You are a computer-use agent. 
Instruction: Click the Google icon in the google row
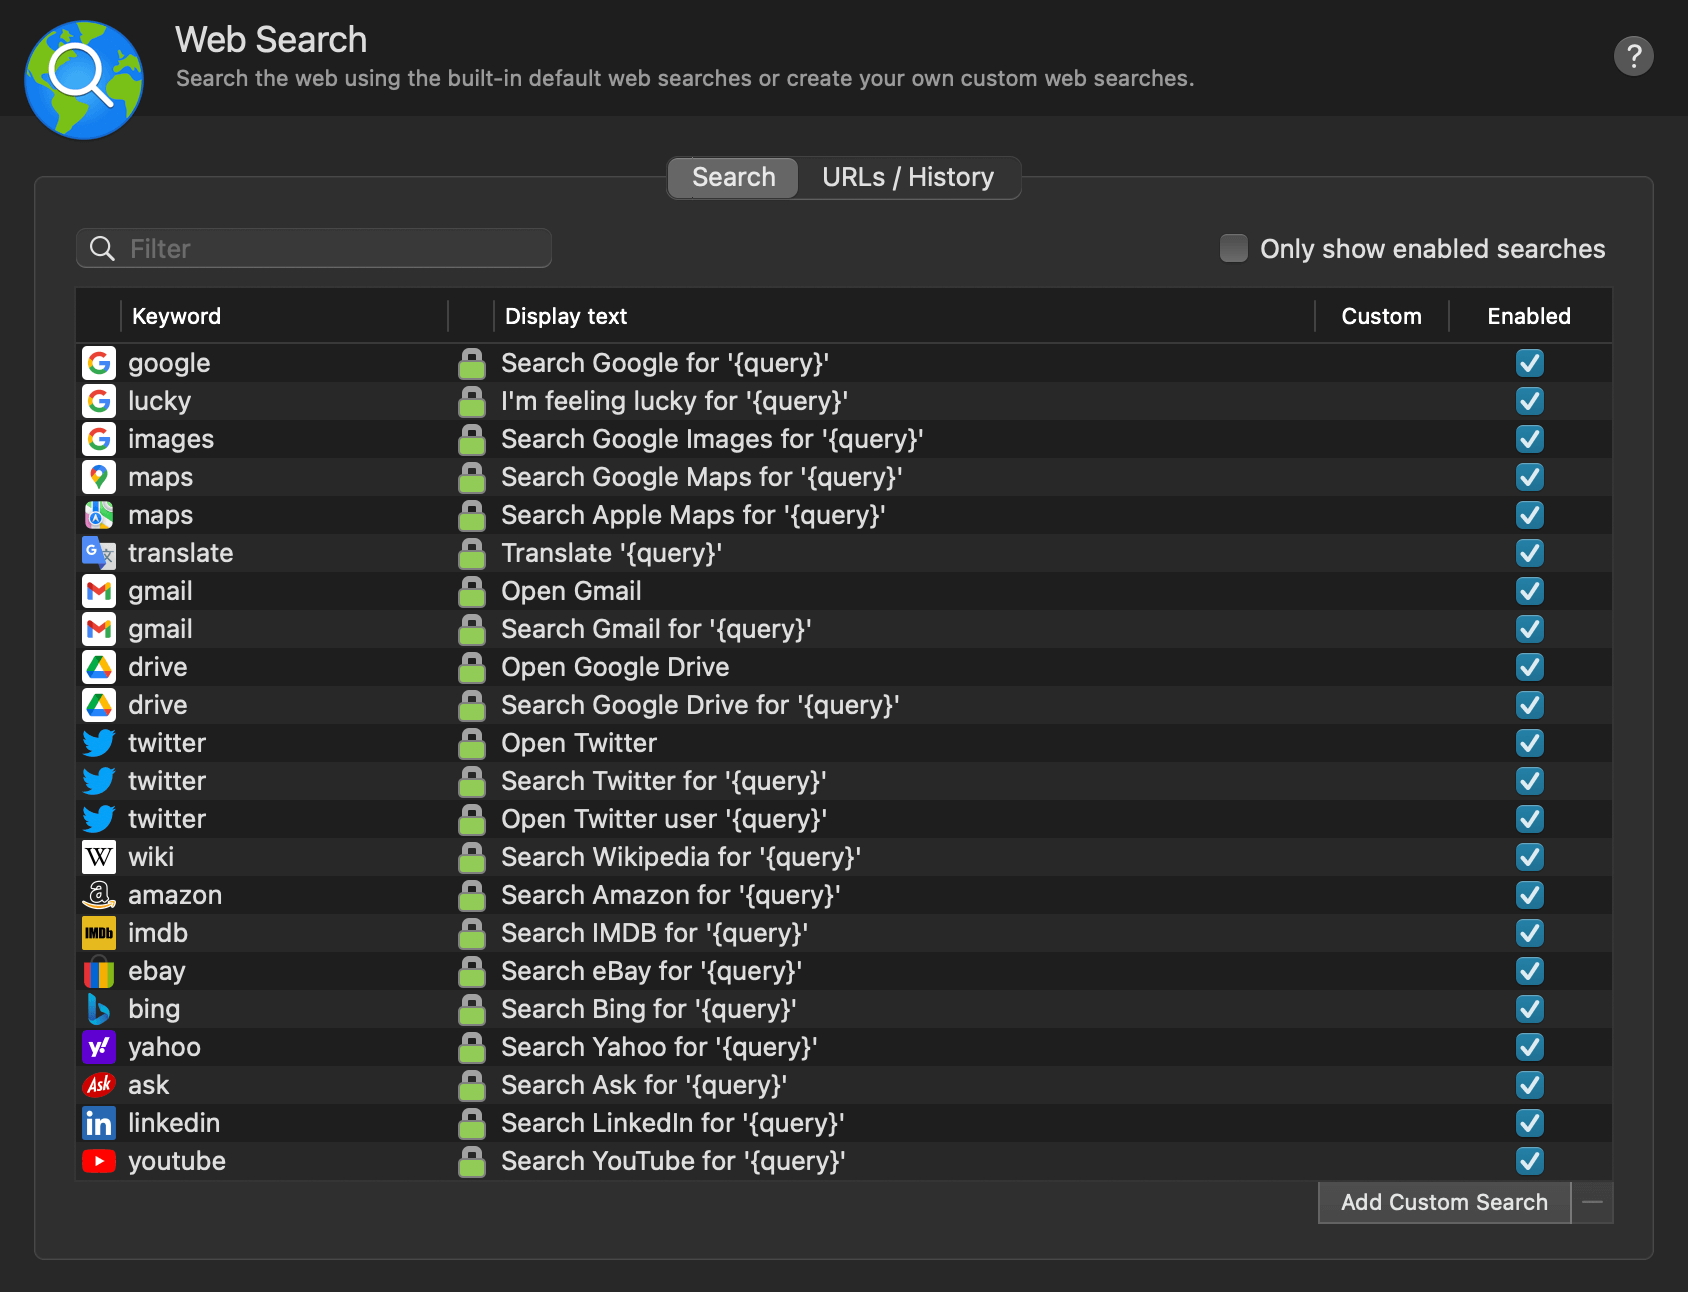(98, 363)
